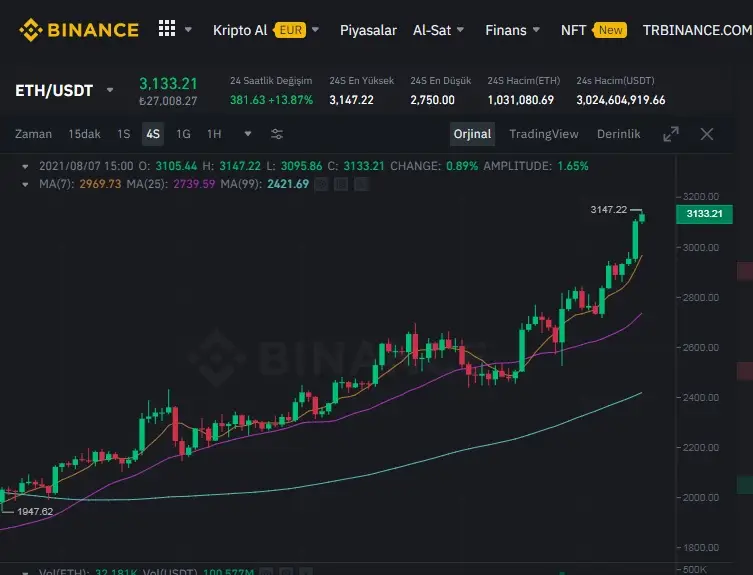The height and width of the screenshot is (575, 753).
Task: Visit TRBINANCE.COM link
Action: click(697, 30)
